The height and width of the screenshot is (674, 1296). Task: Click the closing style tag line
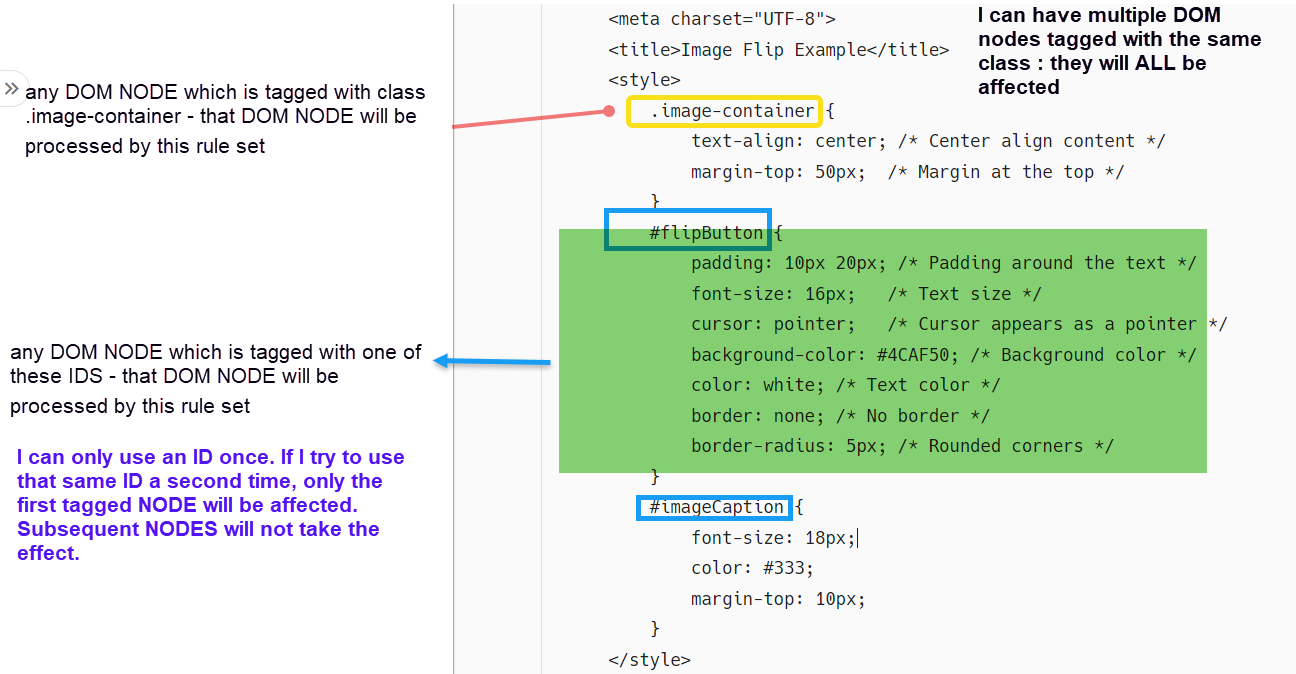pos(649,660)
